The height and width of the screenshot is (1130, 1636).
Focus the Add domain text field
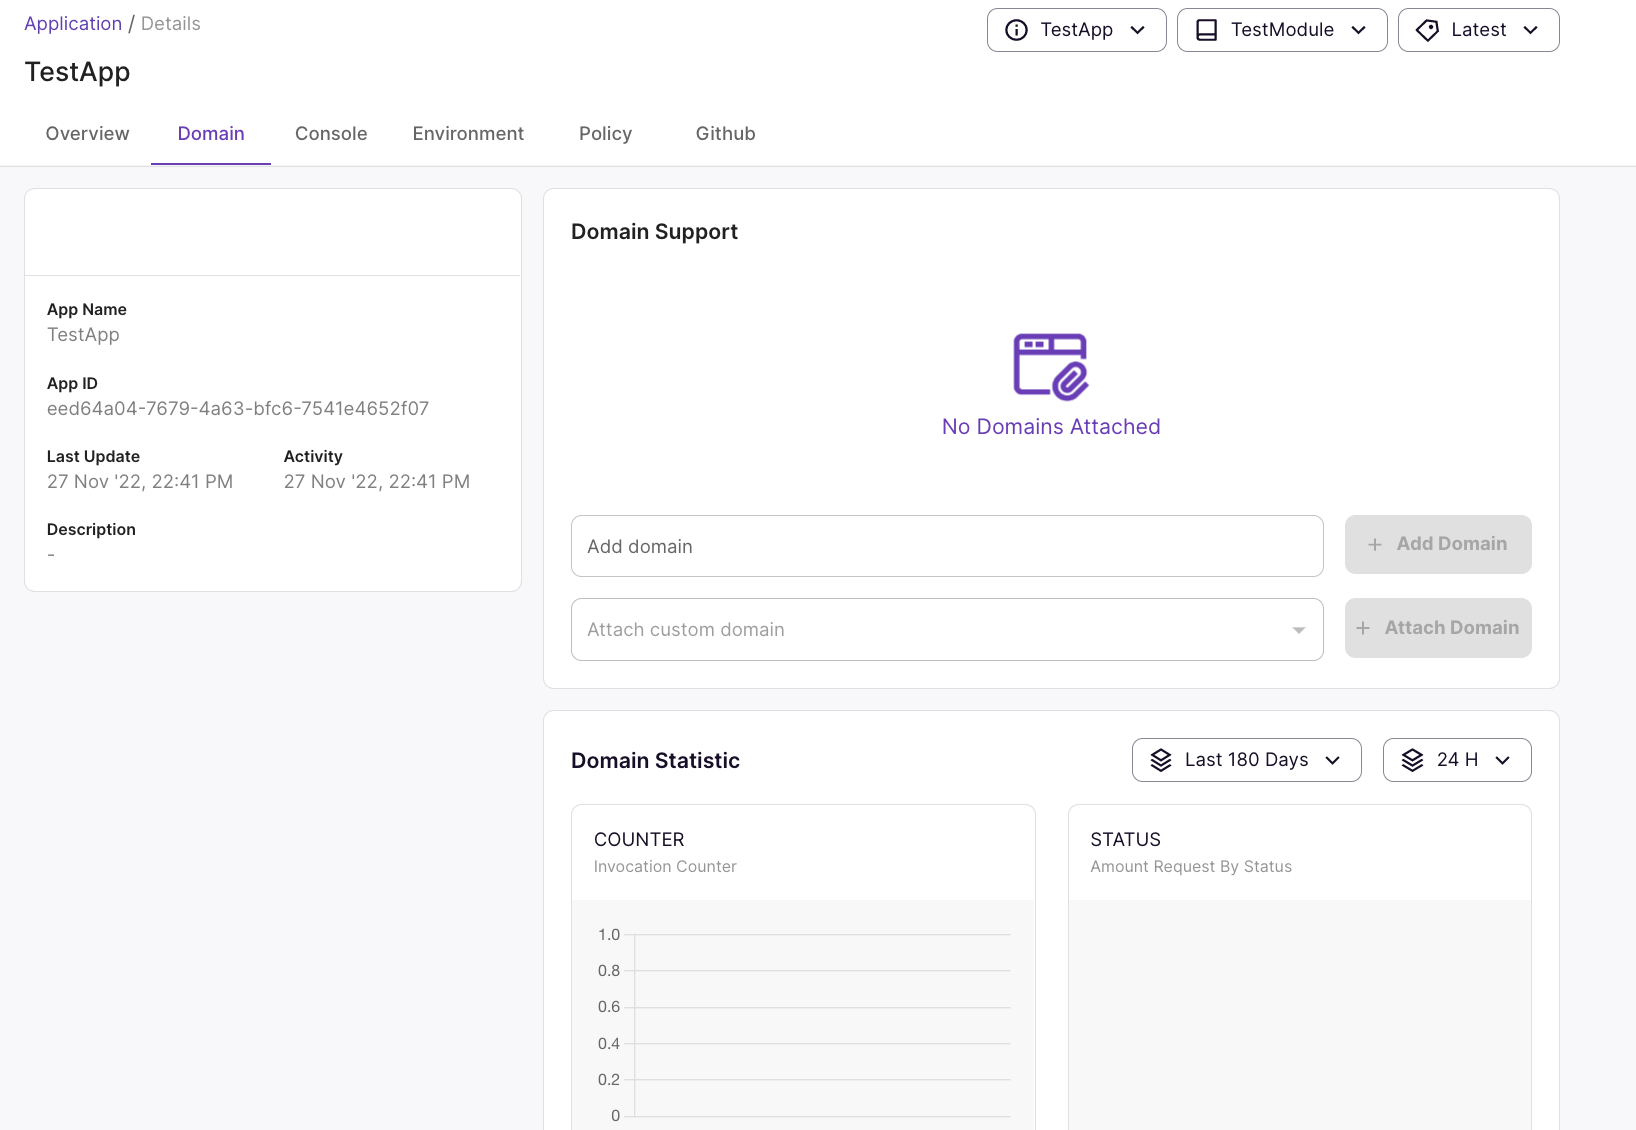(x=946, y=546)
